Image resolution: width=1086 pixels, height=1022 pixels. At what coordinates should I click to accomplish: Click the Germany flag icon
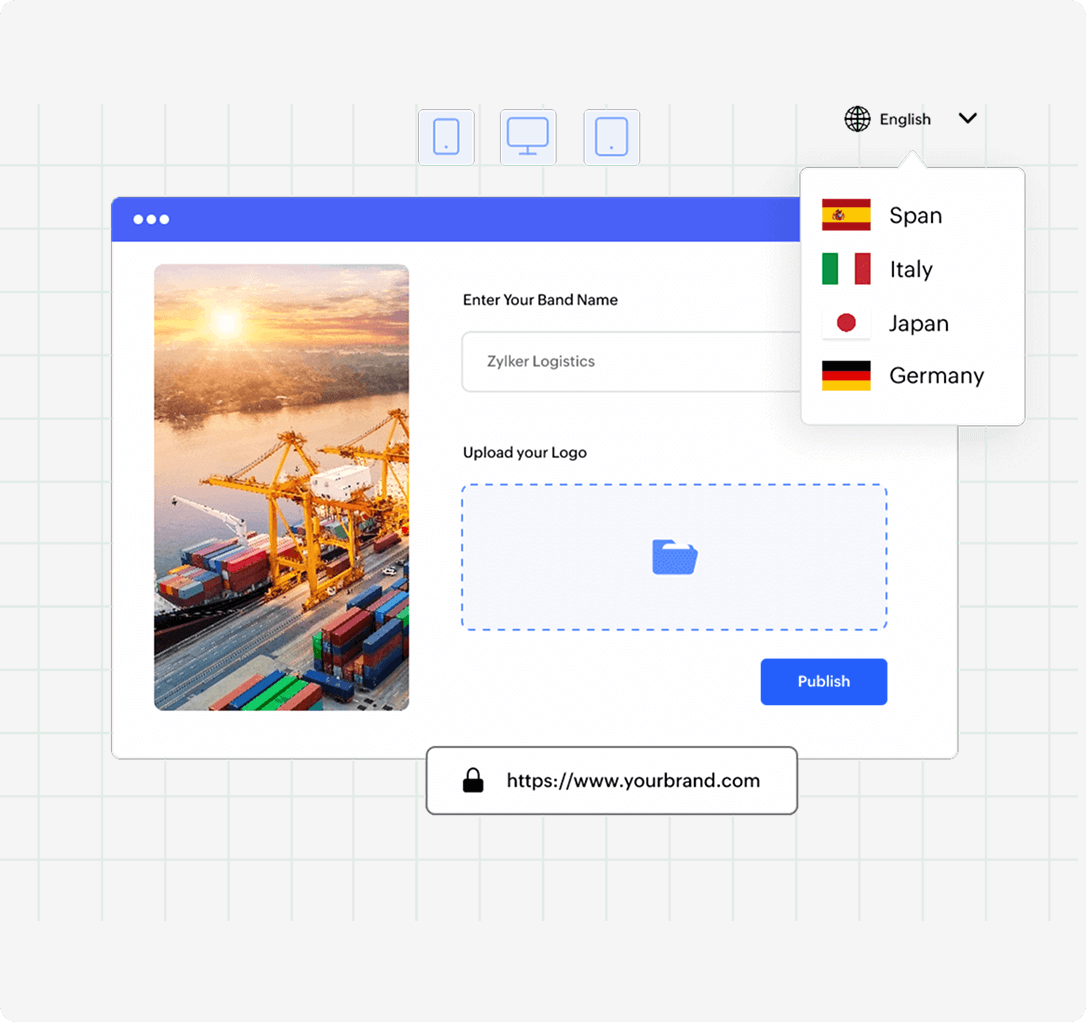[846, 375]
